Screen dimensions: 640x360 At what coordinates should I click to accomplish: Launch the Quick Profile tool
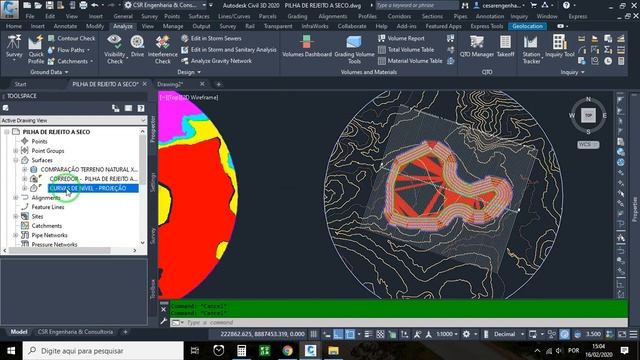click(36, 49)
